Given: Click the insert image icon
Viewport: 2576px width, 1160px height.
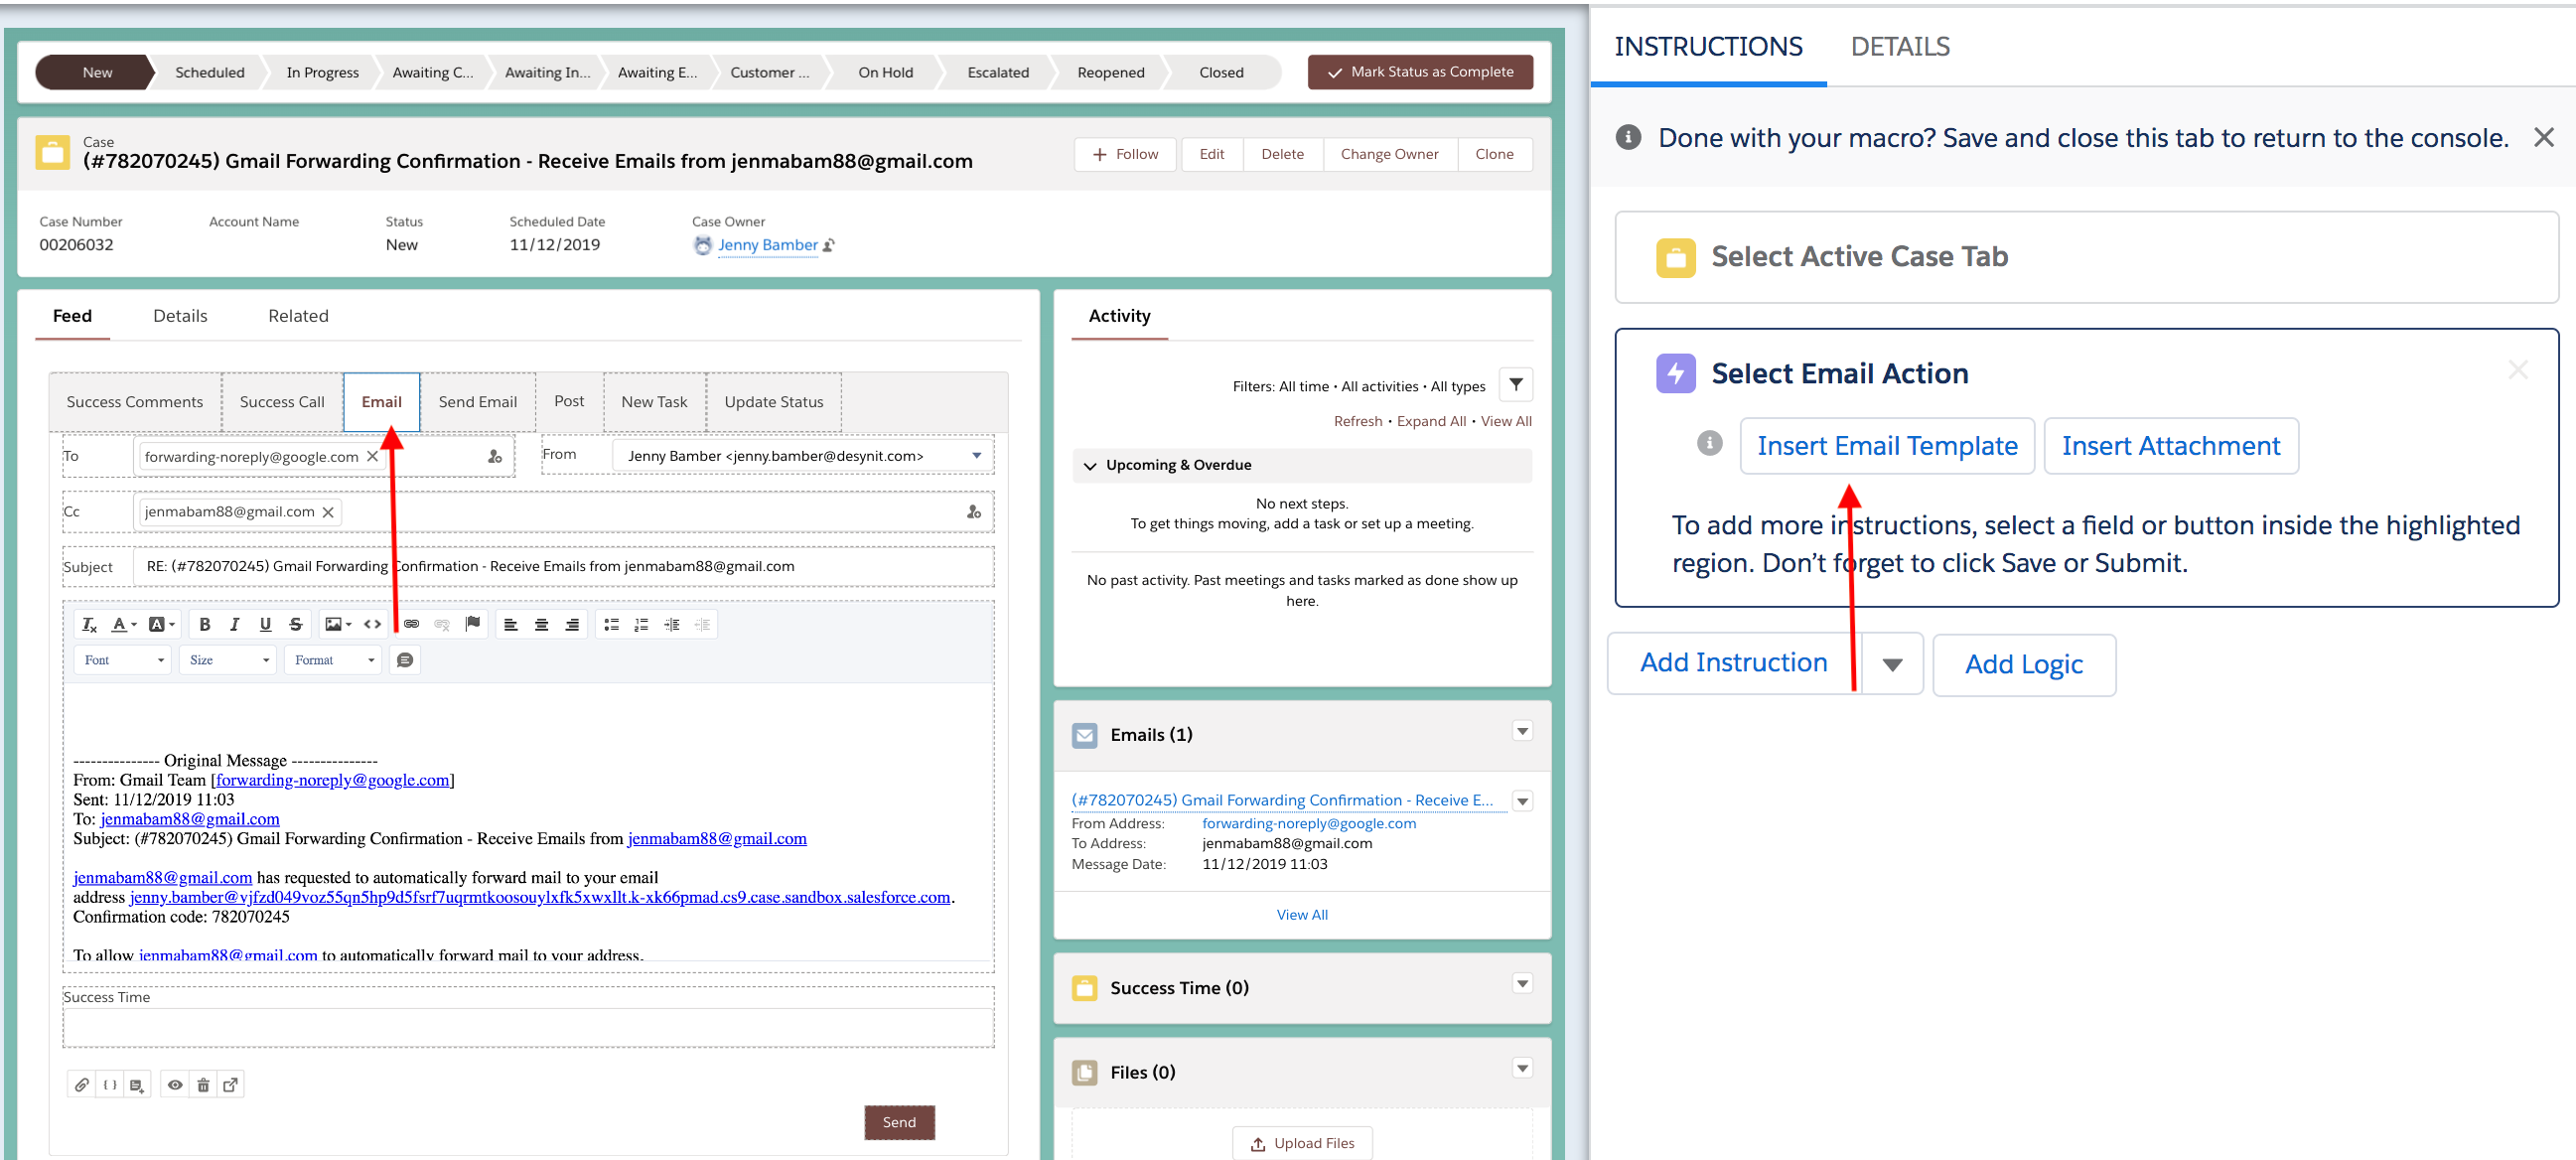Looking at the screenshot, I should [x=338, y=625].
